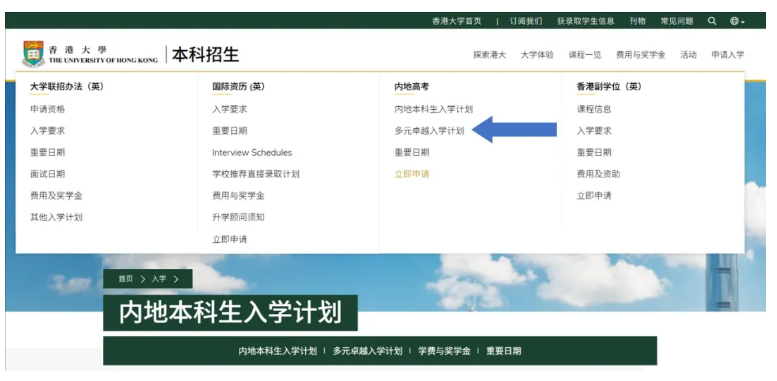Screen dimensions: 777x381
Task: Open 重要日期 under 大学联招办法
Action: click(x=48, y=153)
